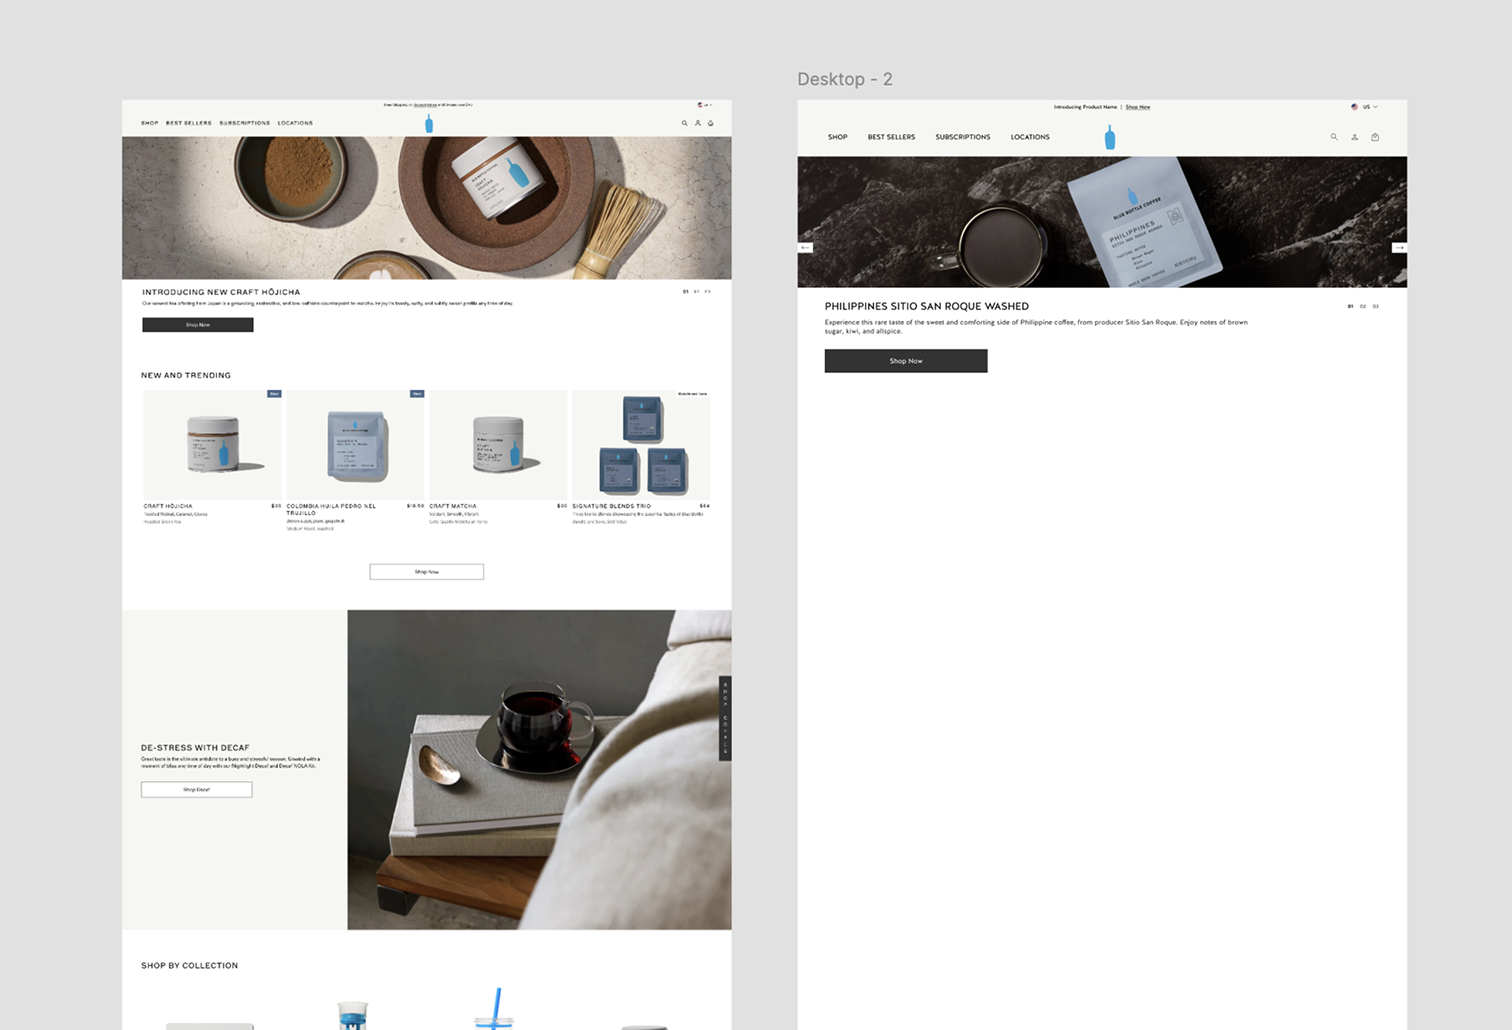The height and width of the screenshot is (1030, 1512).
Task: Click search icon in the left frame header
Action: click(x=685, y=123)
